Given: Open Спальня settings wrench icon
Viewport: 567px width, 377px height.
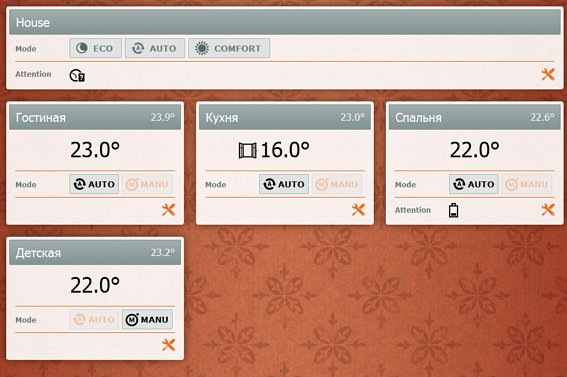Looking at the screenshot, I should tap(548, 210).
